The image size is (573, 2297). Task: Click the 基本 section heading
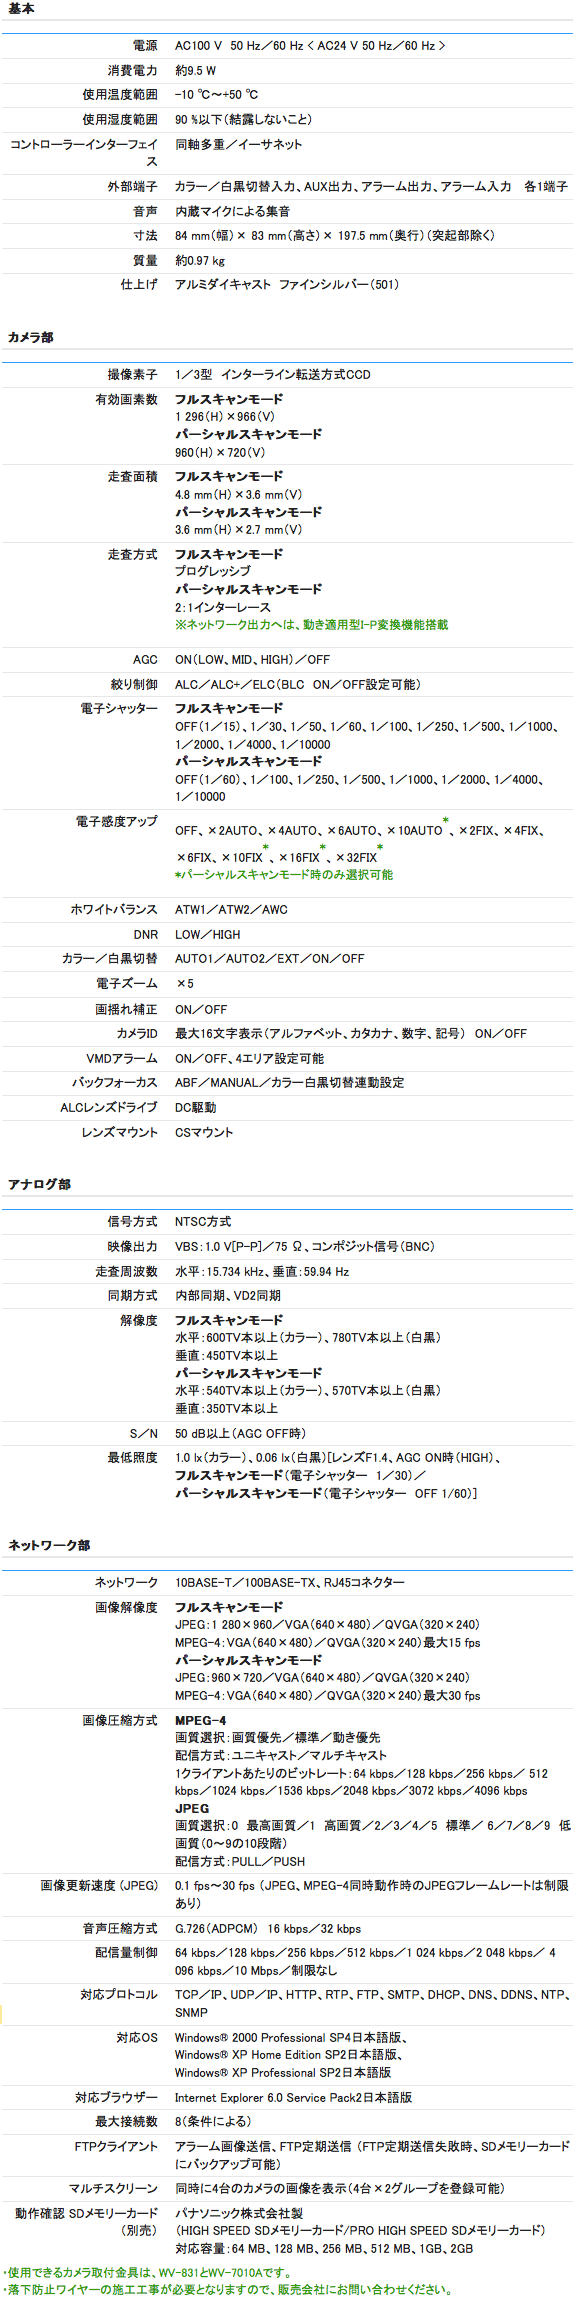[x=21, y=9]
